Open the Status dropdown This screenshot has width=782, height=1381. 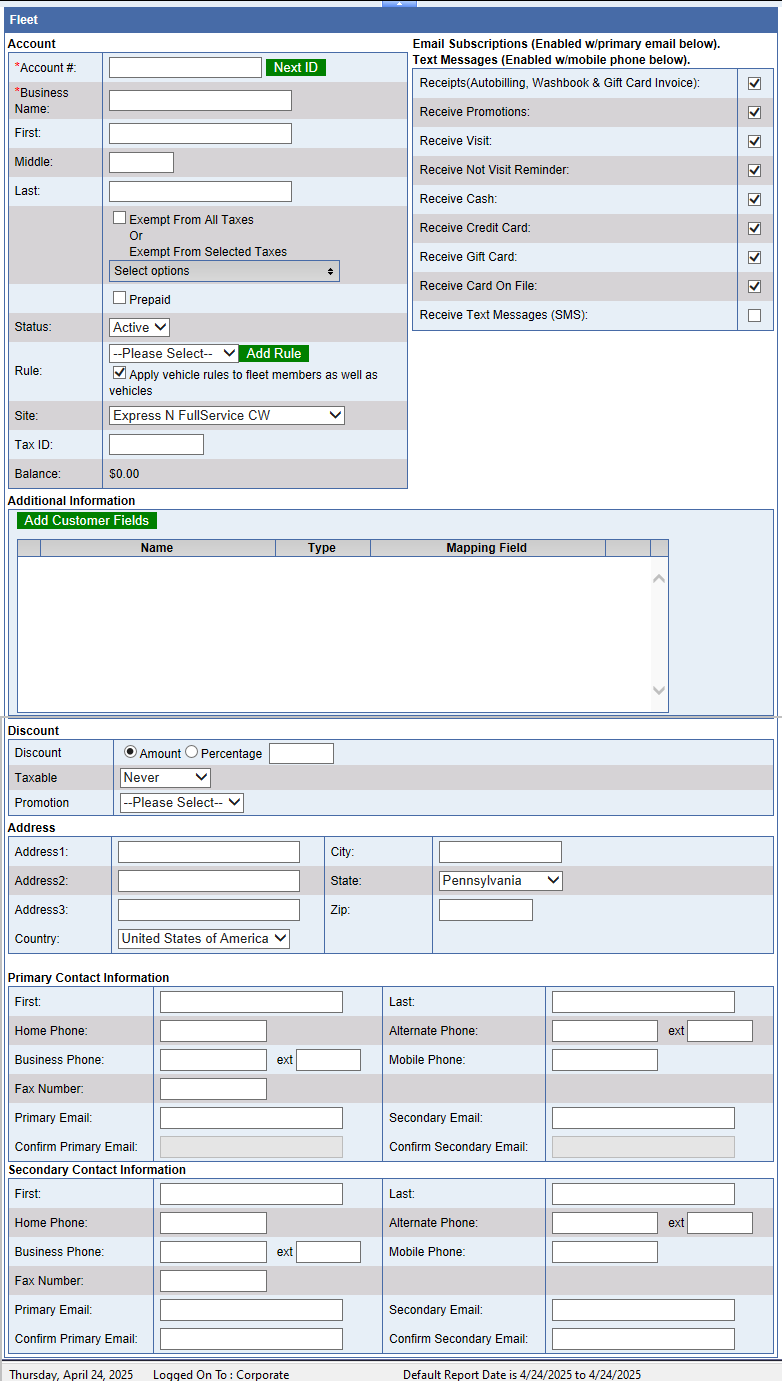139,327
